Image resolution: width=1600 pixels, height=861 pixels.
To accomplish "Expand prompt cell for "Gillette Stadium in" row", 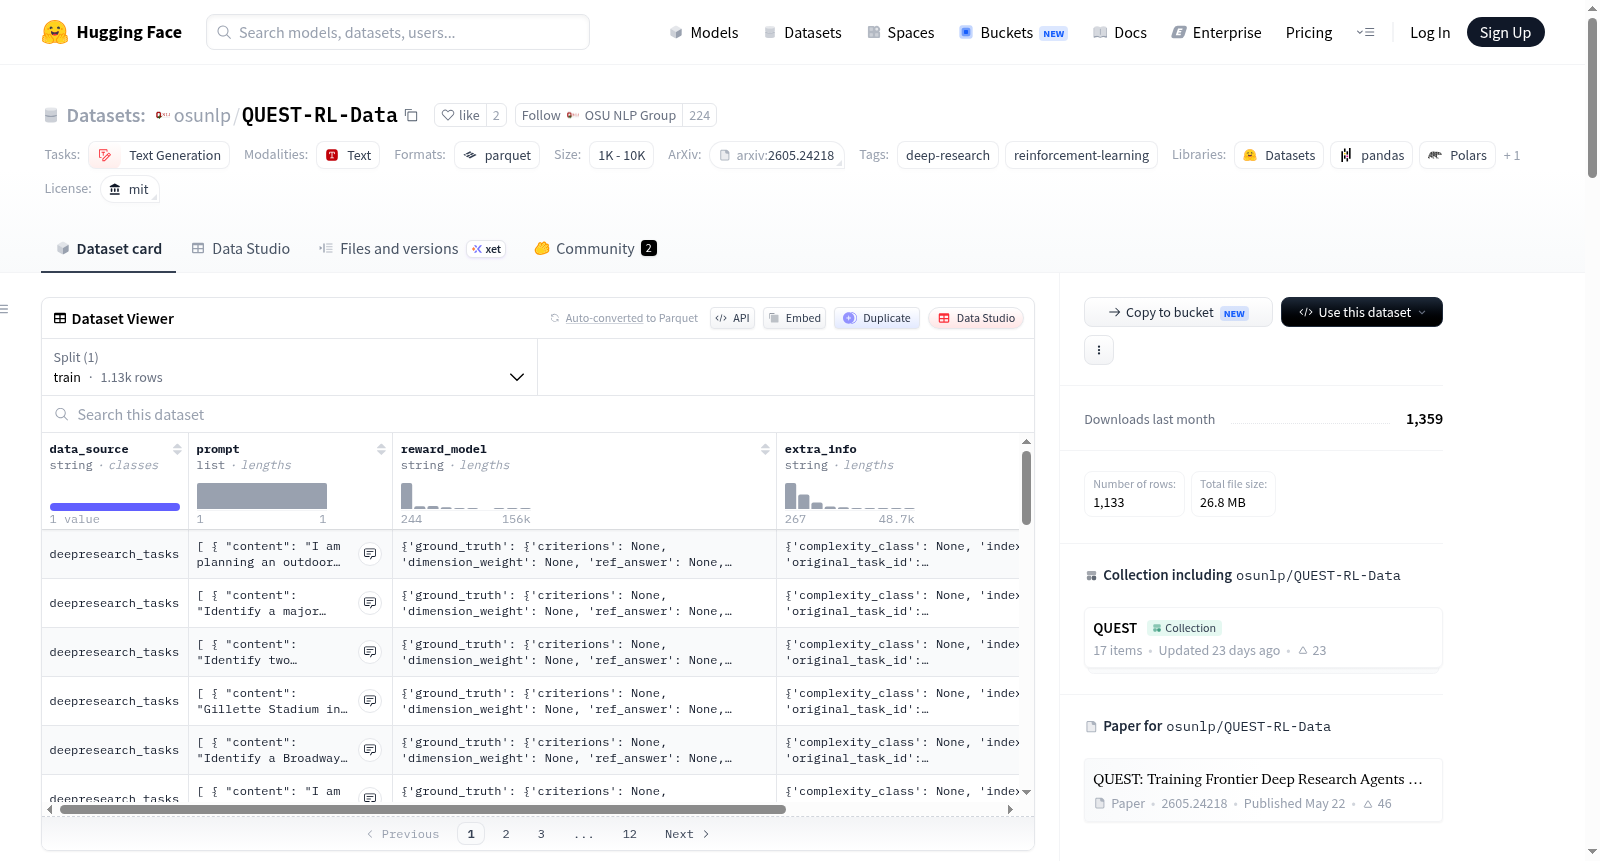I will point(370,701).
